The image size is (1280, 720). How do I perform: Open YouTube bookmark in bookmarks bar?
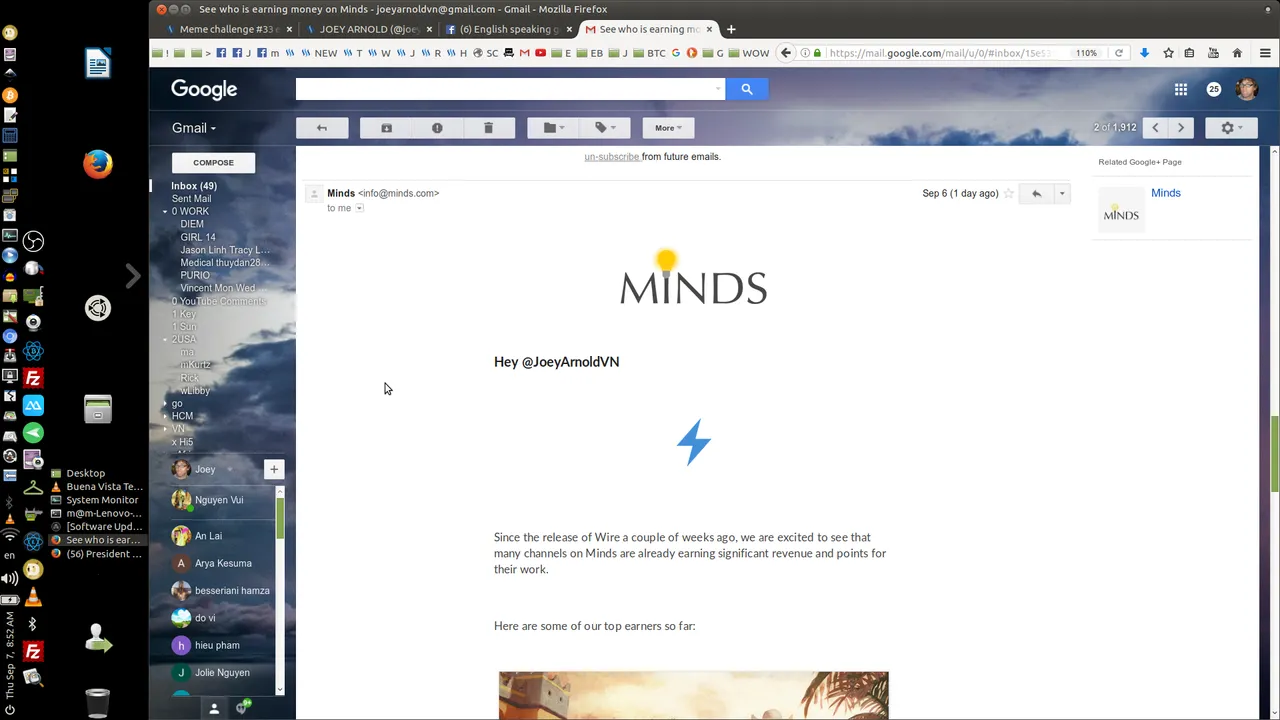(x=540, y=53)
